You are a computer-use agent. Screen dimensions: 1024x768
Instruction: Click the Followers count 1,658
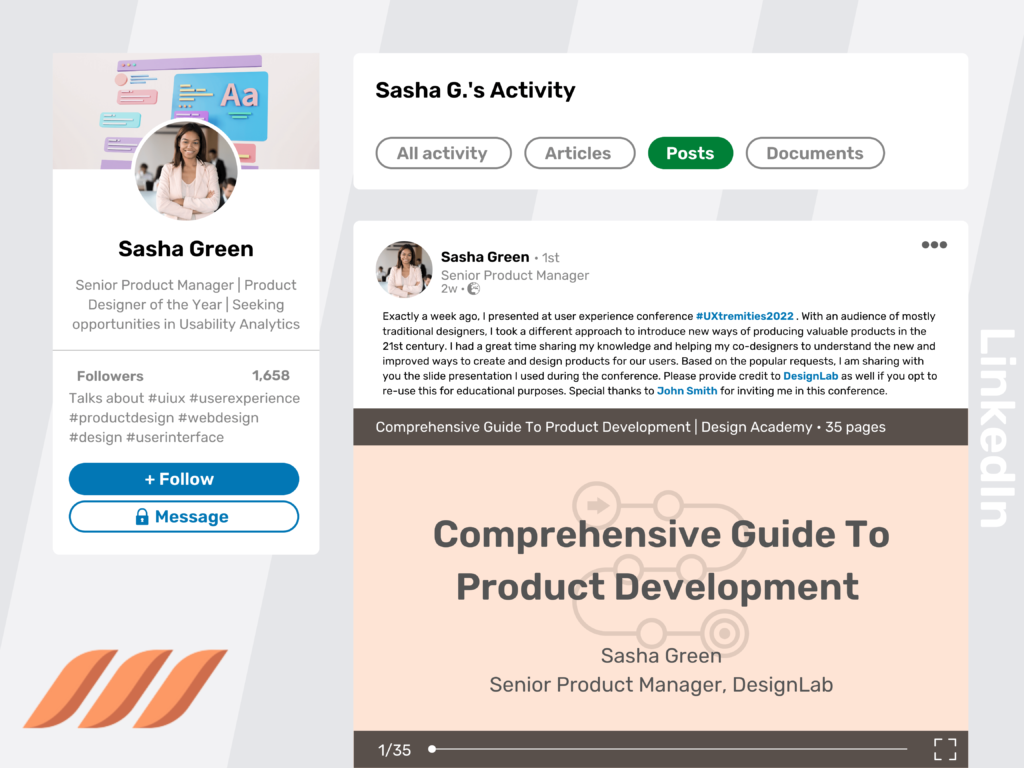(x=270, y=376)
